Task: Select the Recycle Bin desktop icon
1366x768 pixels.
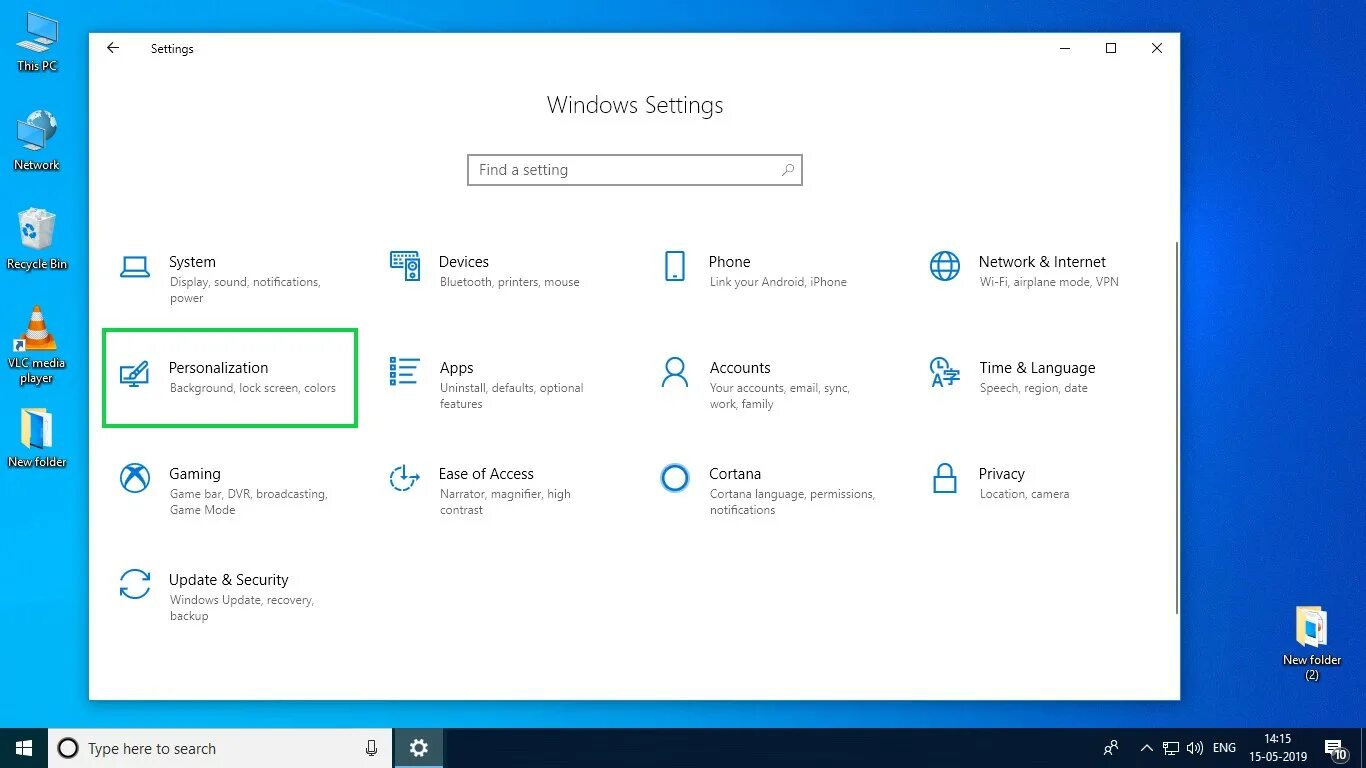Action: tap(37, 239)
